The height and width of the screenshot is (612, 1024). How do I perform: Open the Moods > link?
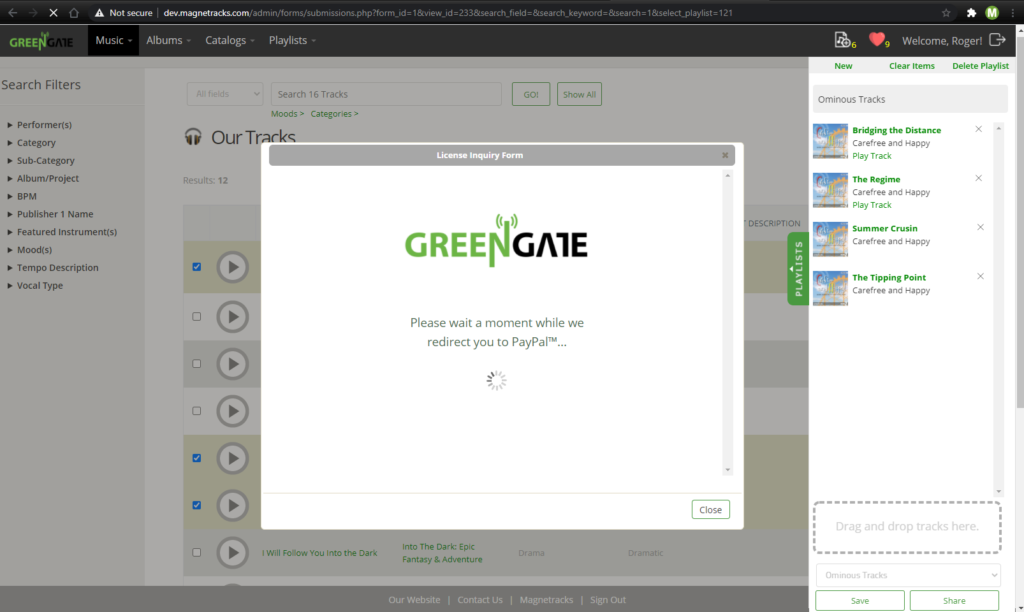pos(287,114)
